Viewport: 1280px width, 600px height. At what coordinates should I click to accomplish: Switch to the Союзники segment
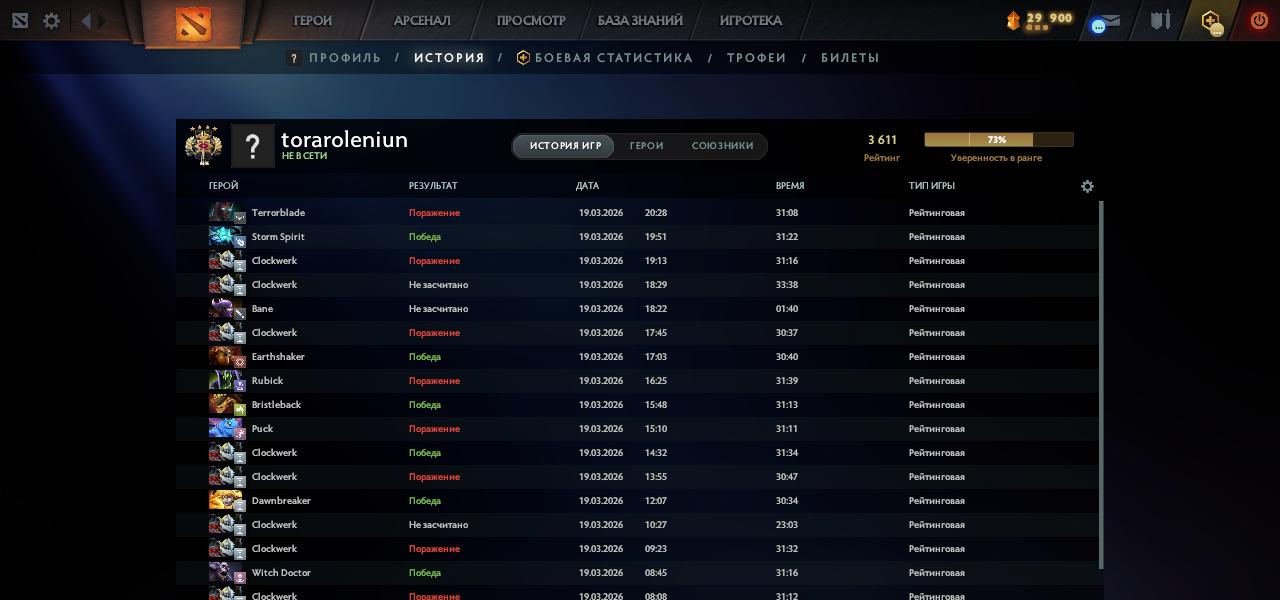(722, 146)
